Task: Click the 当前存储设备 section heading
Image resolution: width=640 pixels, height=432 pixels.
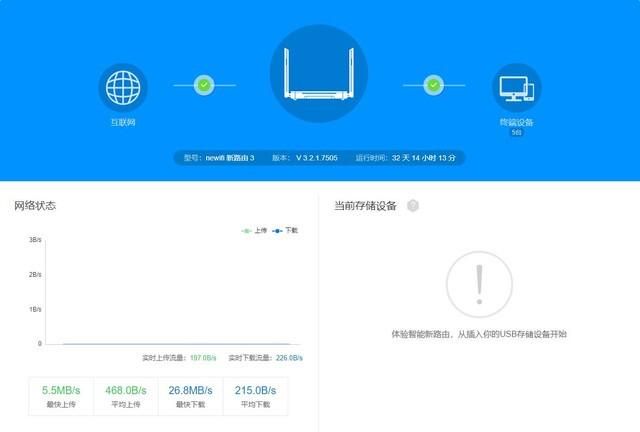Action: (365, 206)
